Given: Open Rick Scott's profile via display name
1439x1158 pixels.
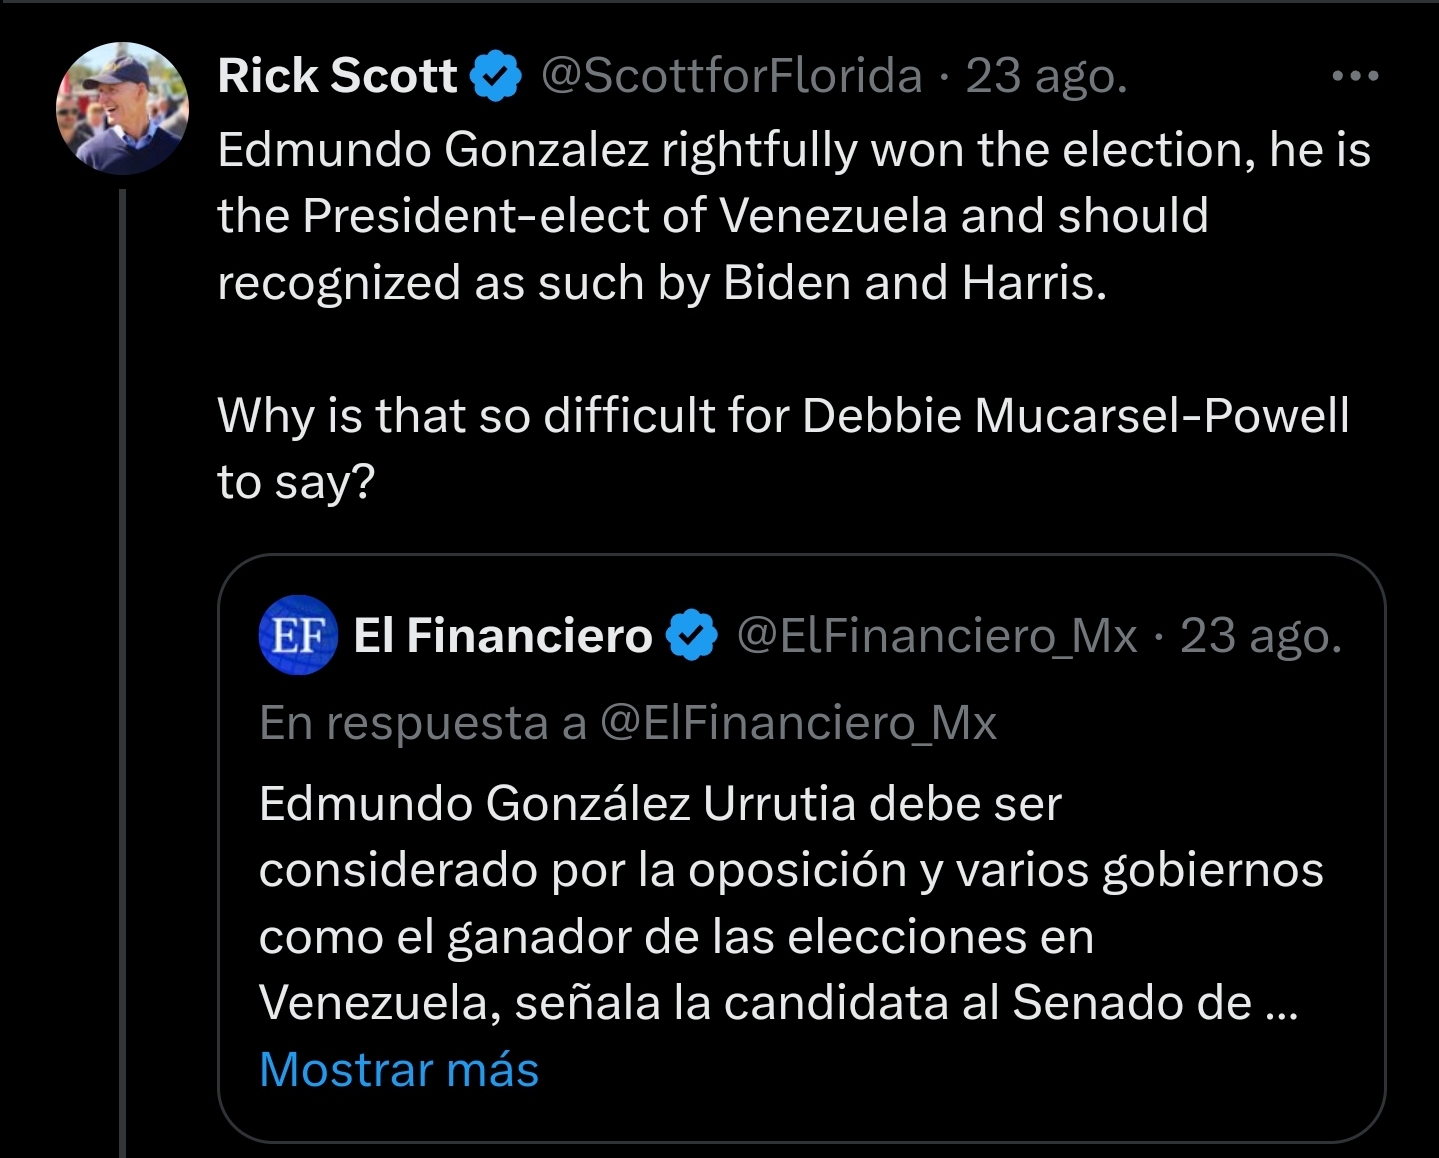Looking at the screenshot, I should pos(337,76).
